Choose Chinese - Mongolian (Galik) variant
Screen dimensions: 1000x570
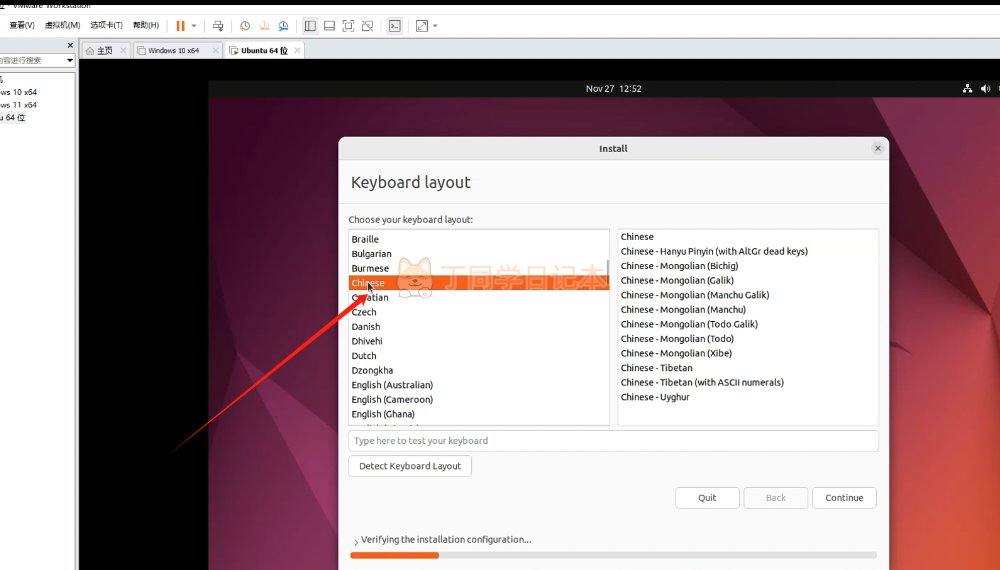[x=747, y=281]
